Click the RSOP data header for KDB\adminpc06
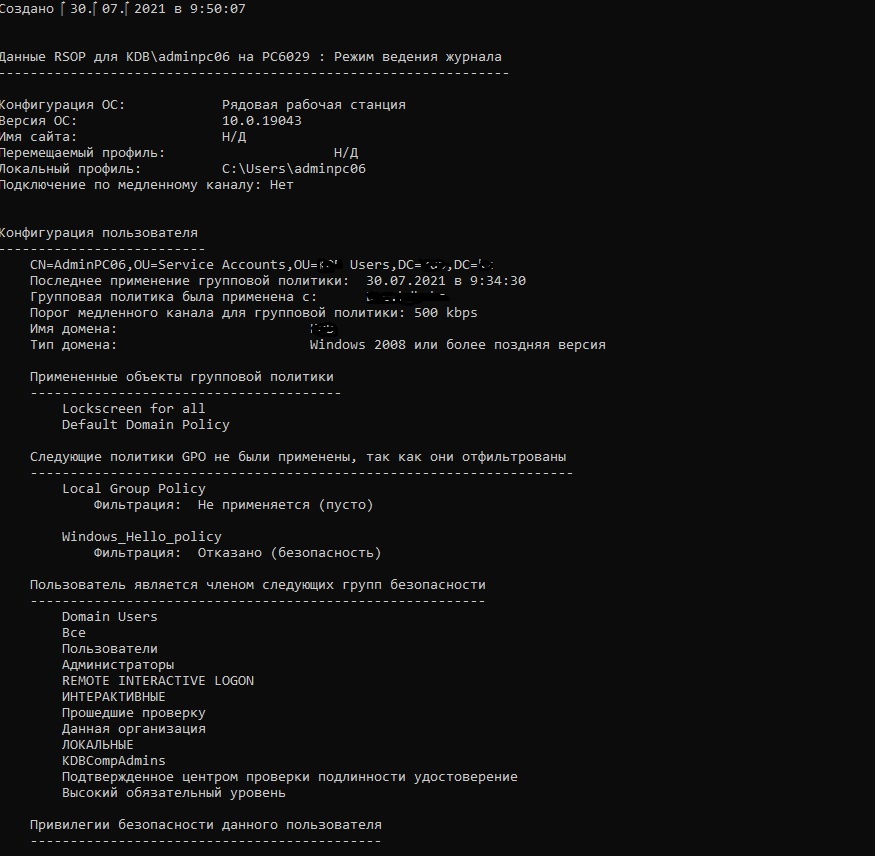 (x=251, y=57)
